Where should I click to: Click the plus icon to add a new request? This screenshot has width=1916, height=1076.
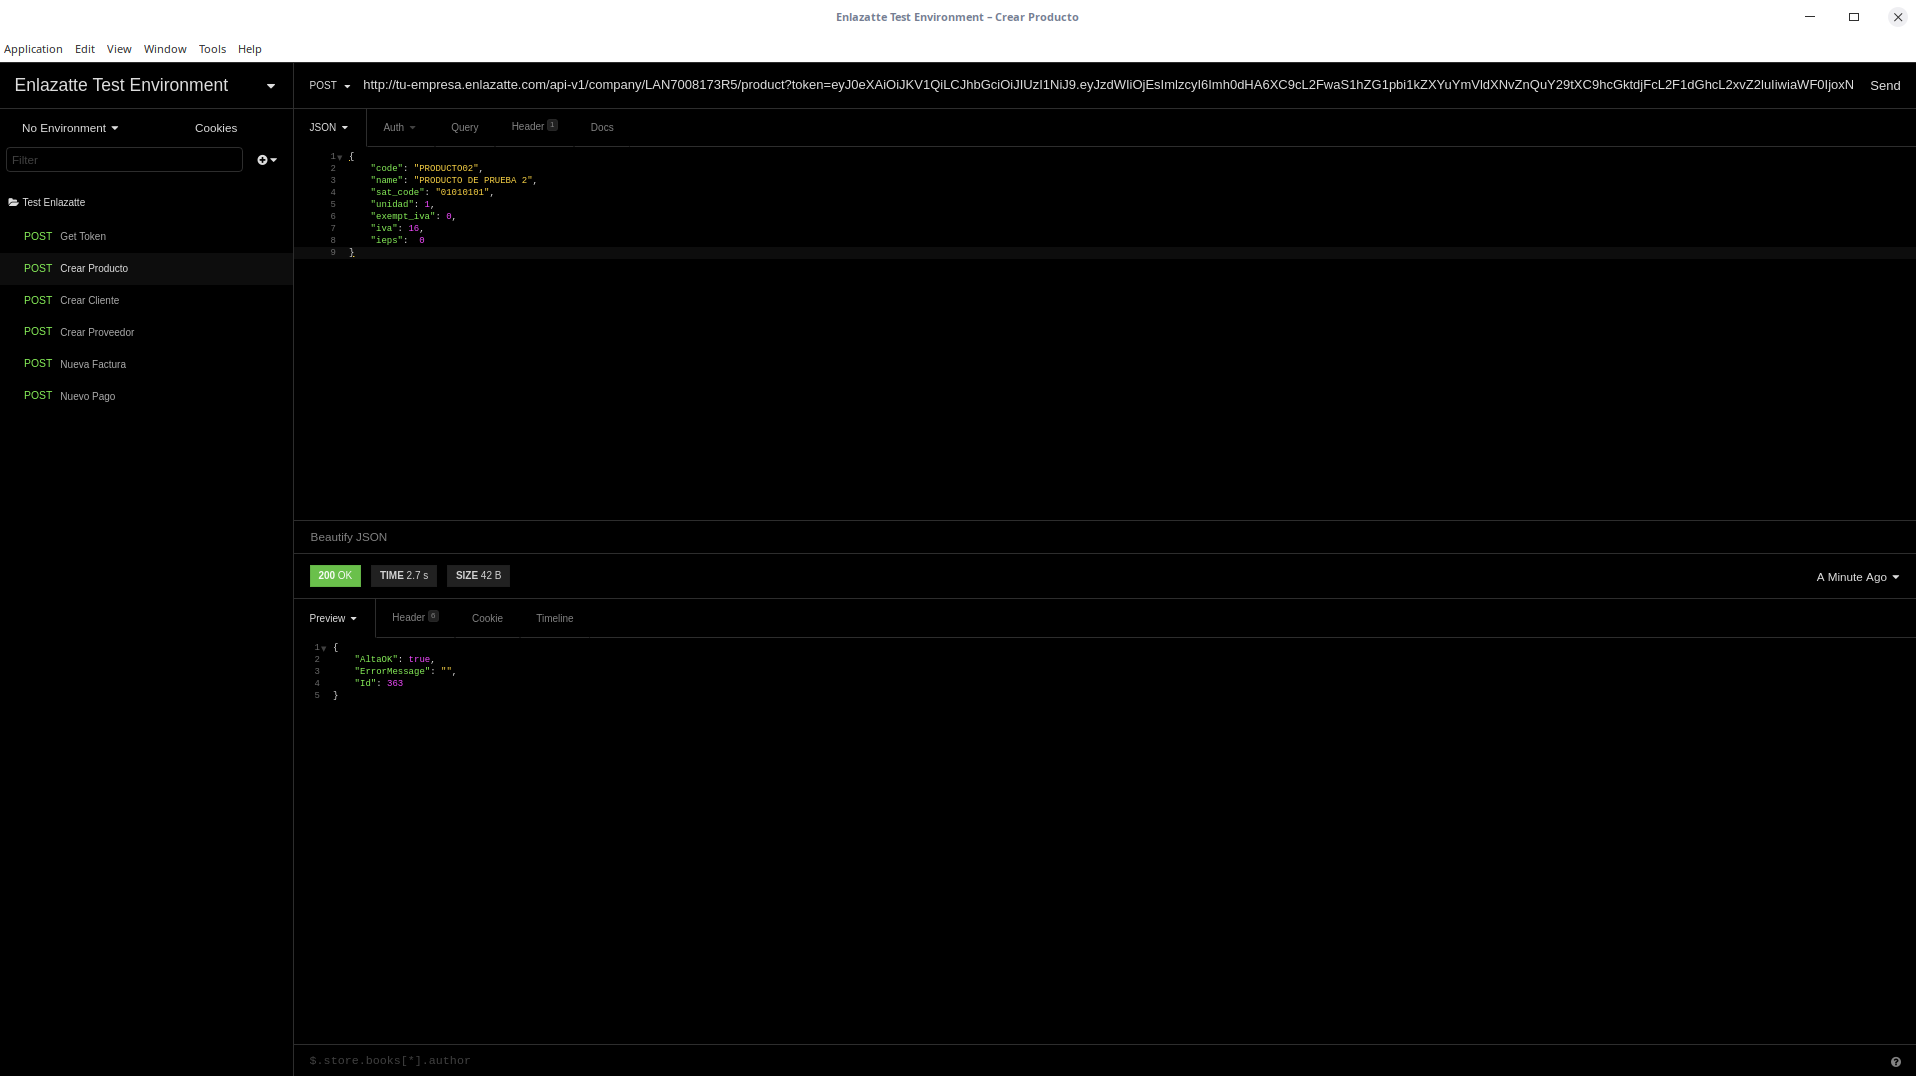pos(260,160)
